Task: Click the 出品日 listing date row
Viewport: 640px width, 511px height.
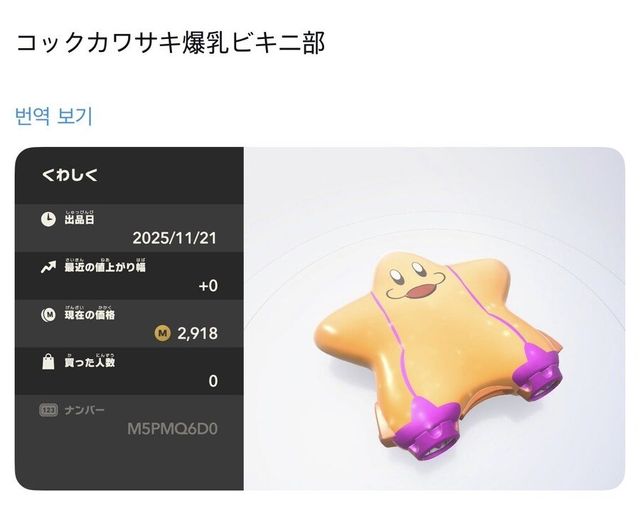Action: click(x=129, y=228)
